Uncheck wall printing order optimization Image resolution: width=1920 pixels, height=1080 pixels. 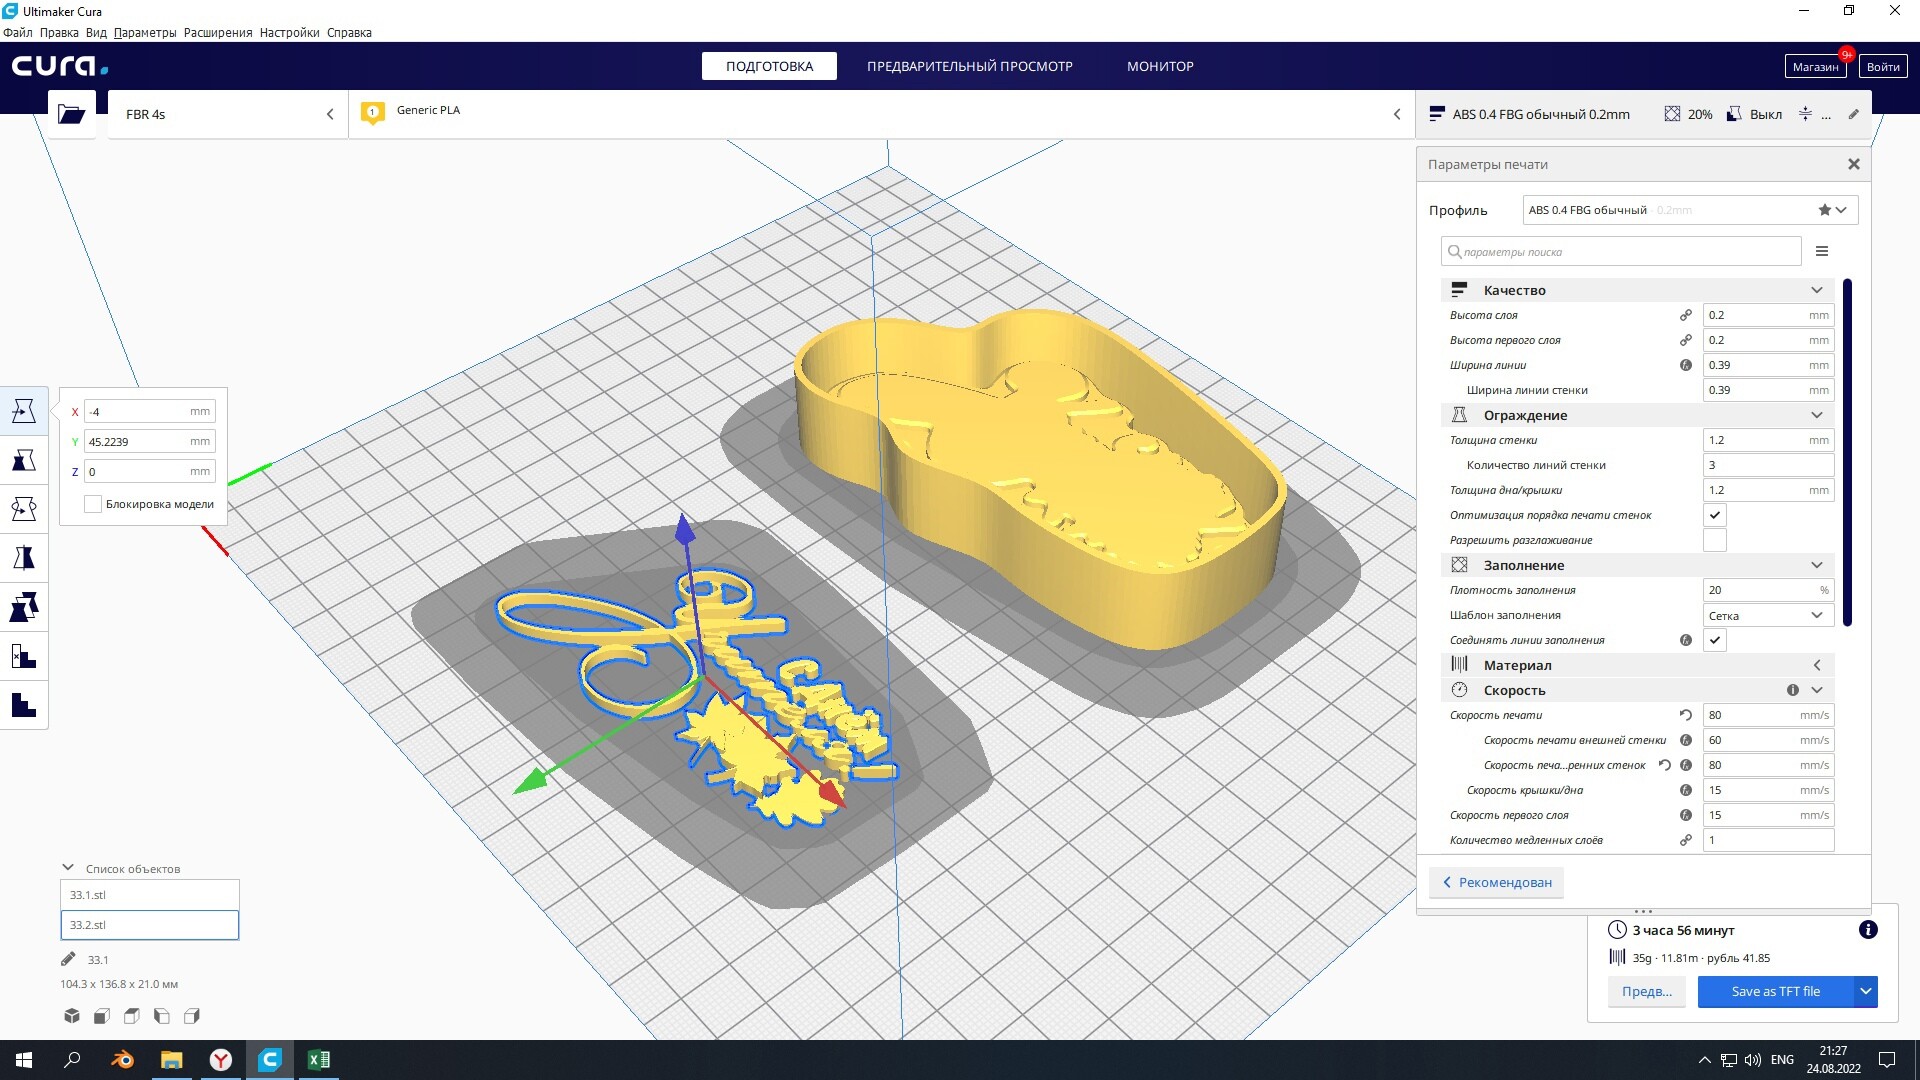pos(1715,515)
